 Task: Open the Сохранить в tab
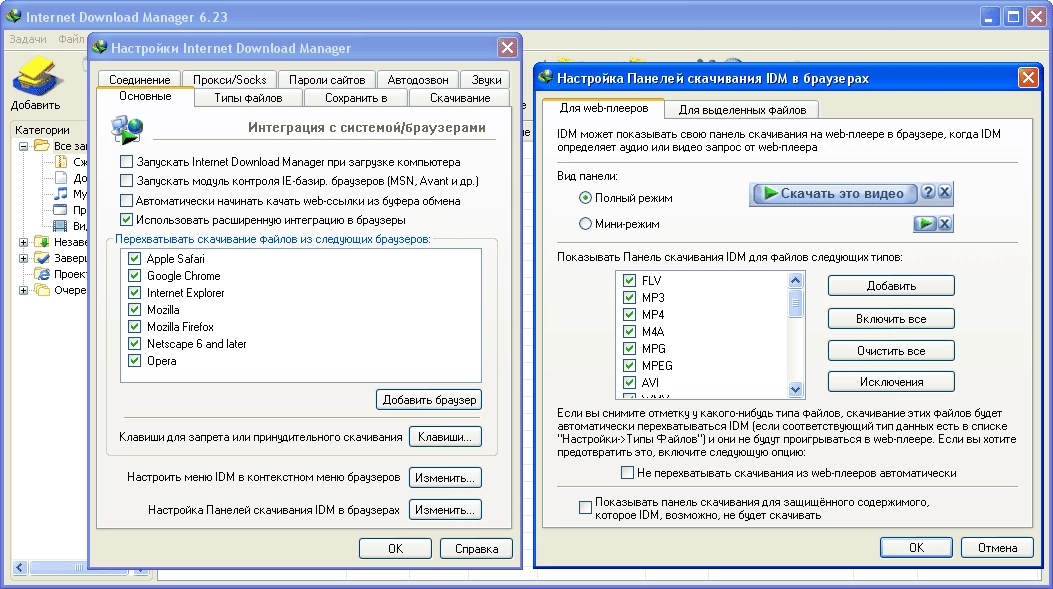pos(356,98)
